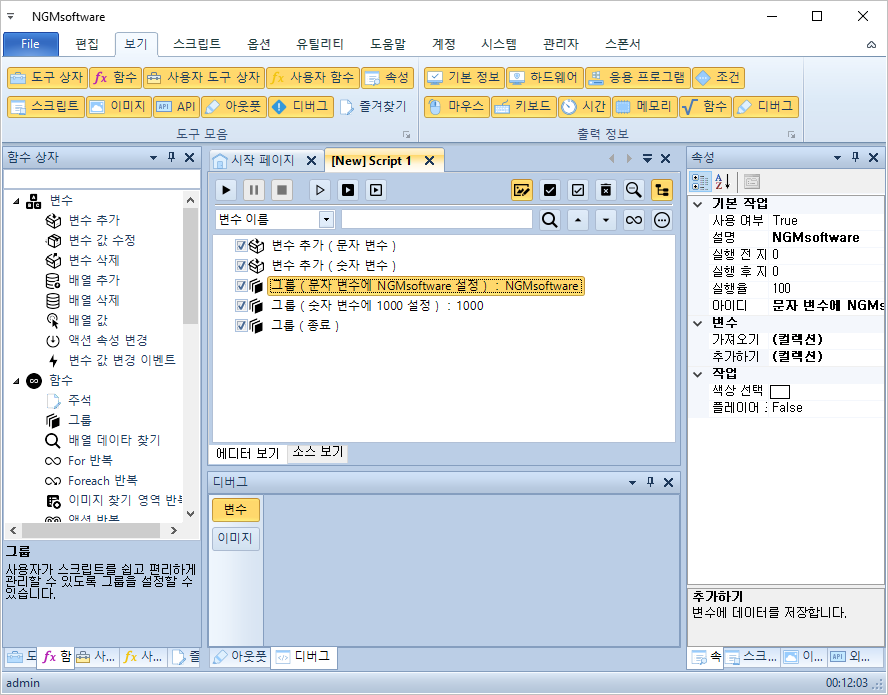Click the highlighted edit-image icon in the editor toolbar
This screenshot has width=888, height=695.
522,190
